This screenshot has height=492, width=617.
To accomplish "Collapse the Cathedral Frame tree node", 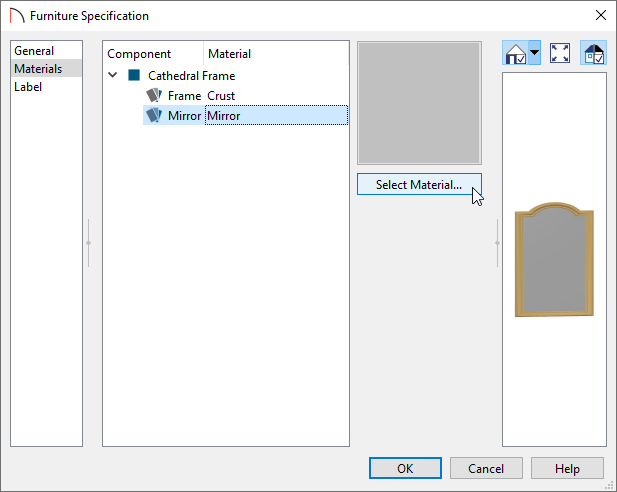I will (113, 75).
